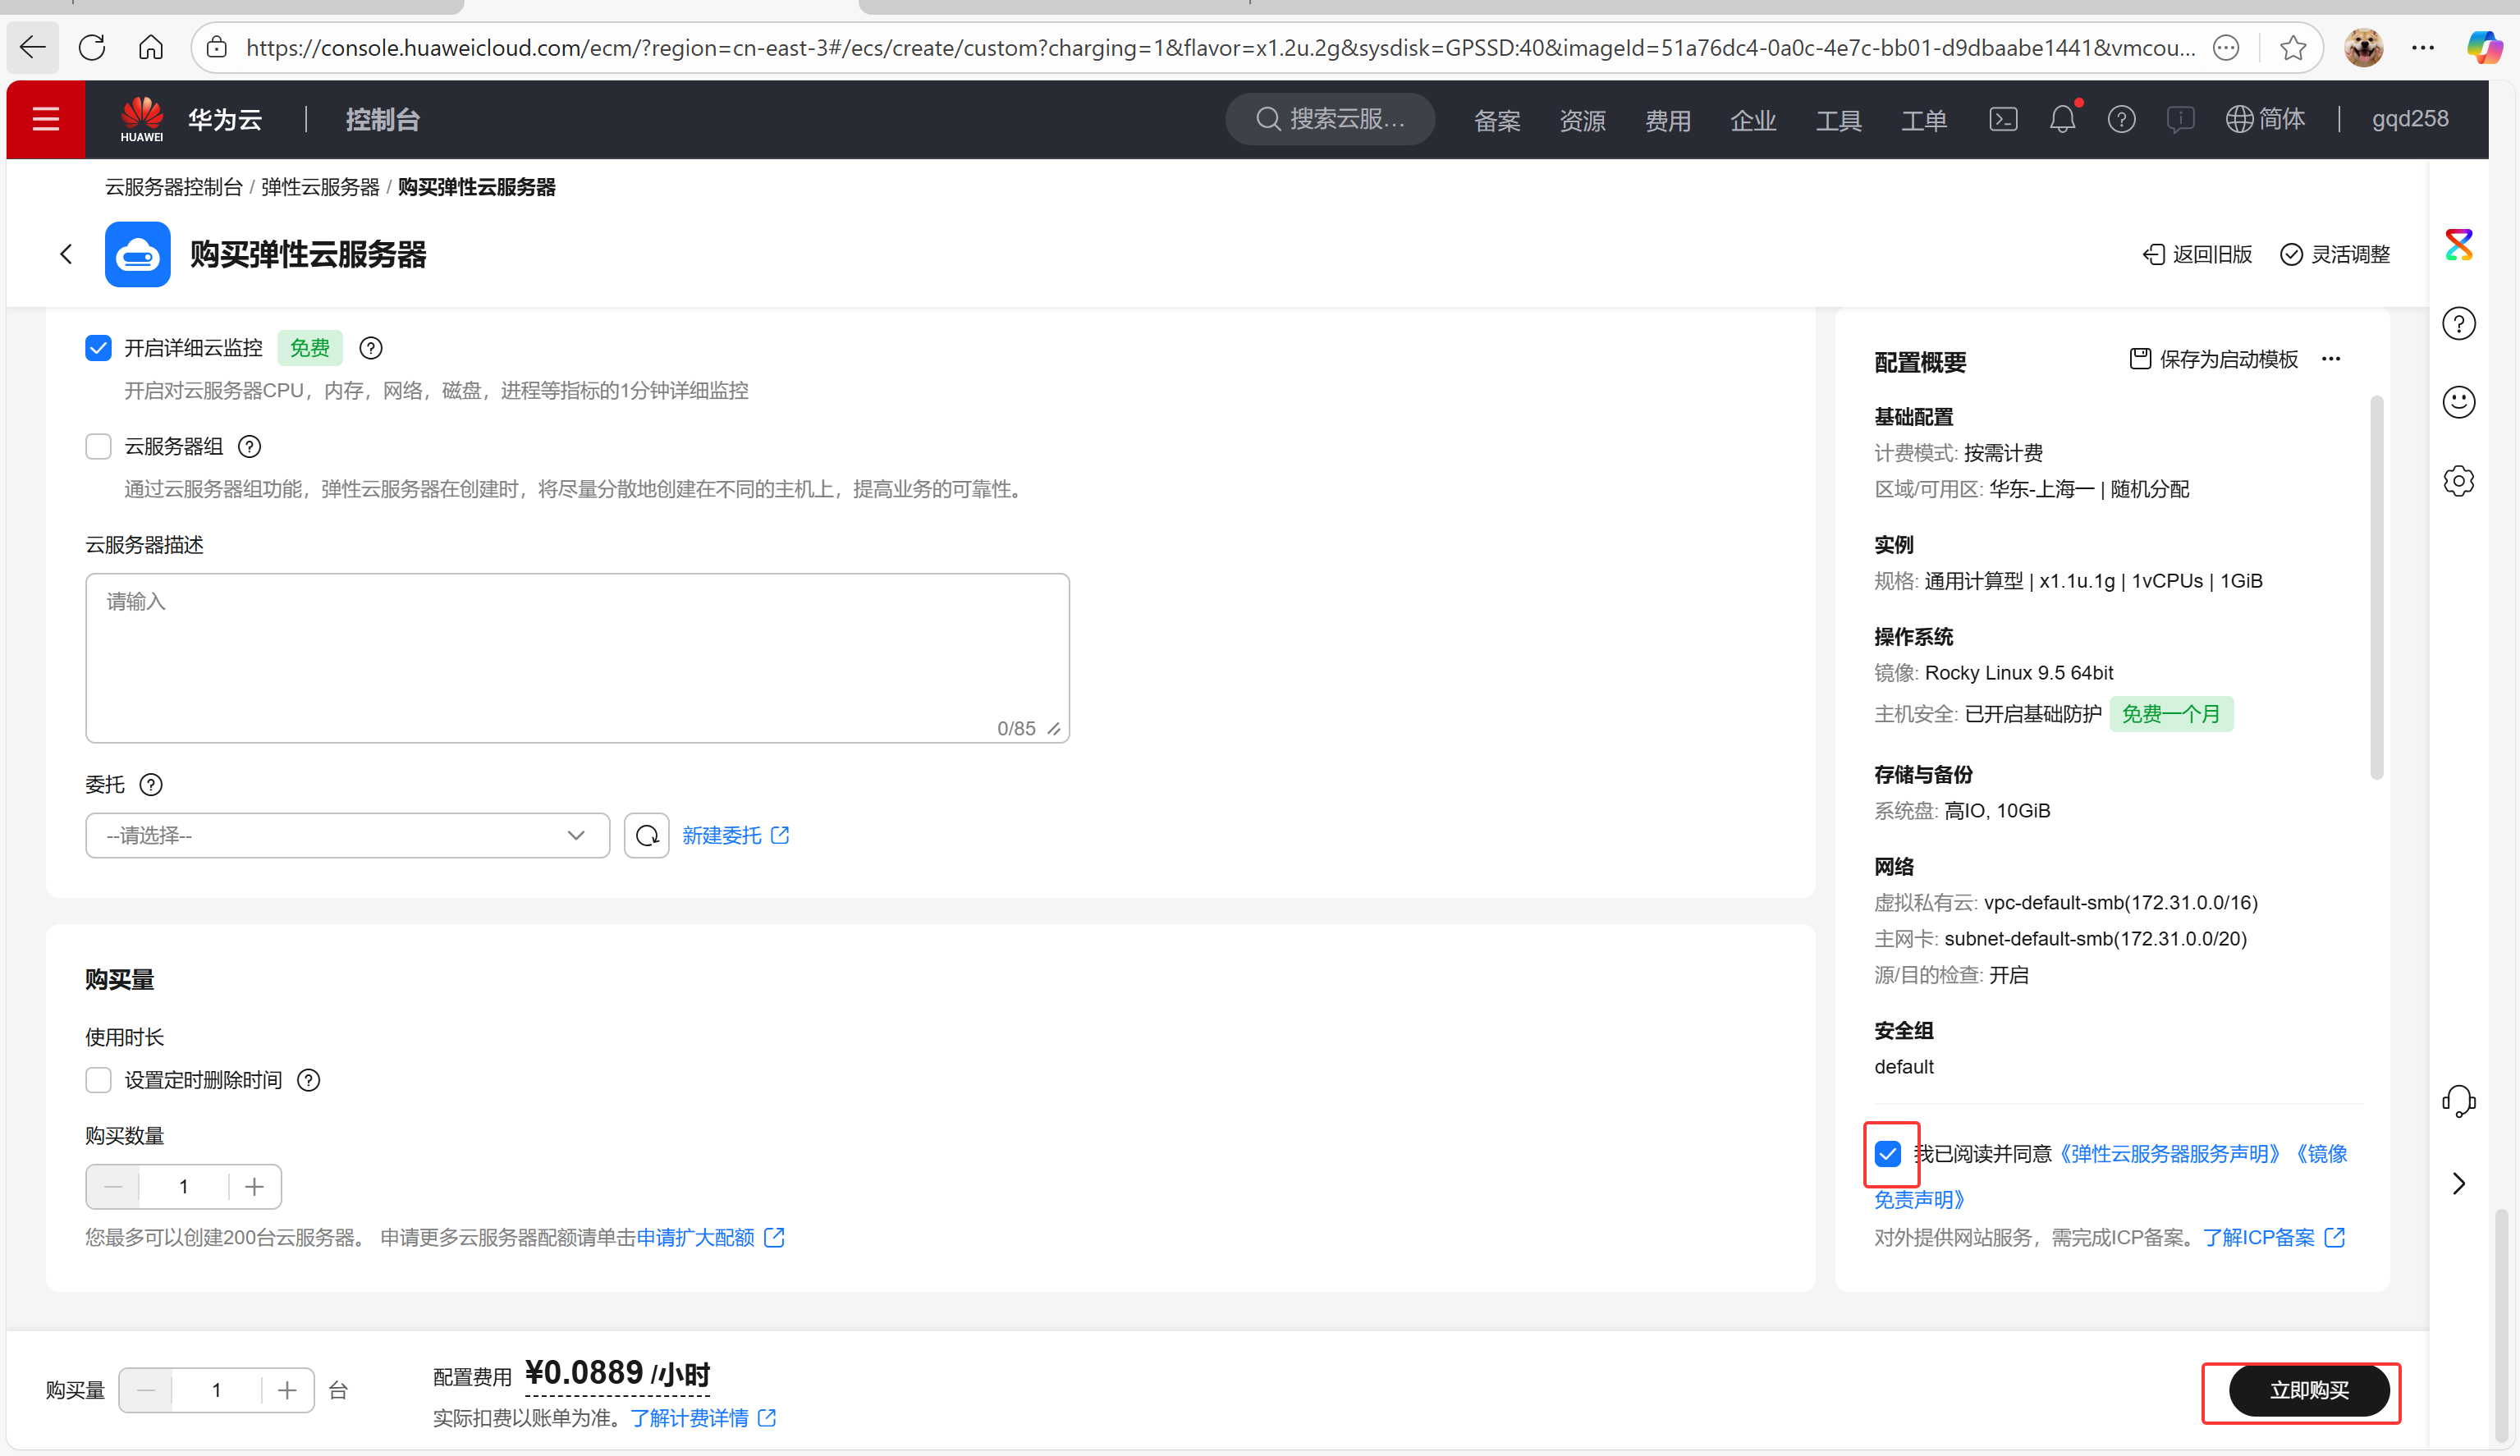Open 了解ICP备案 link

pyautogui.click(x=2273, y=1237)
